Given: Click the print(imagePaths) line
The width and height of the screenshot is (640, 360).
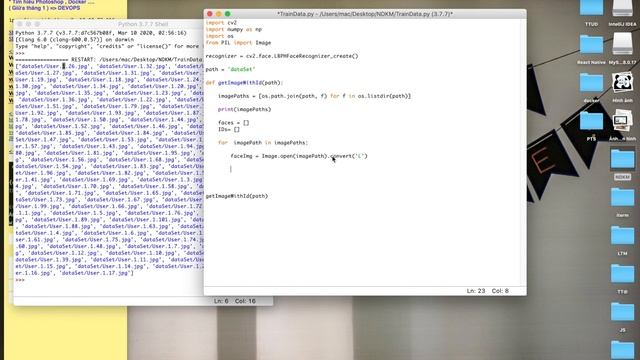Looking at the screenshot, I should pos(244,109).
